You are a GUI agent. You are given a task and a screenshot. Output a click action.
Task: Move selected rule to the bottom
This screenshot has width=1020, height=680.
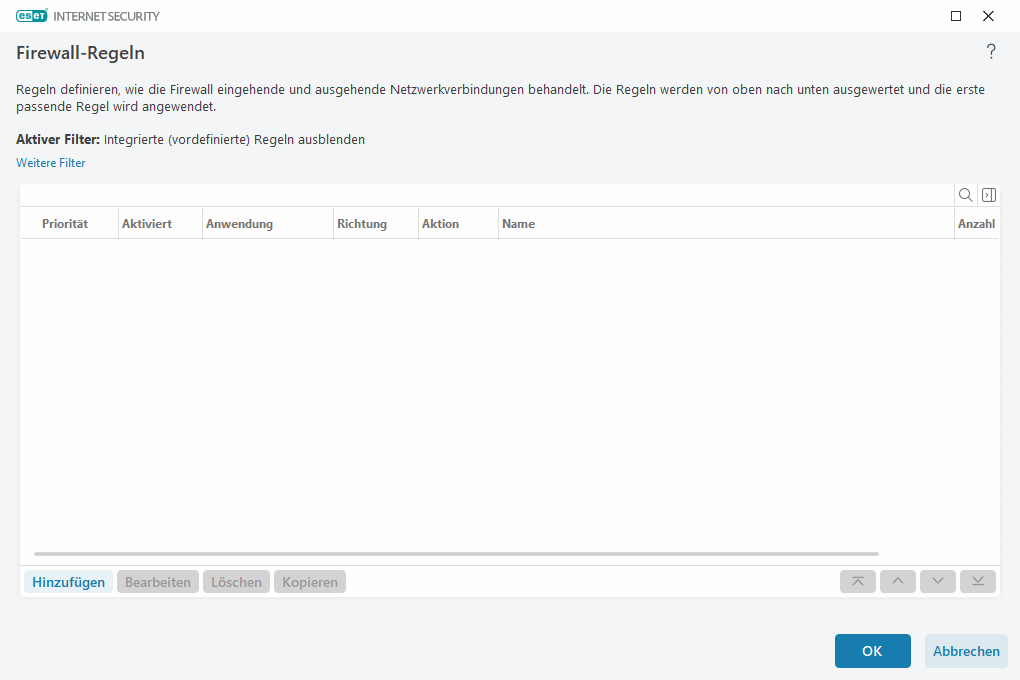click(x=977, y=581)
